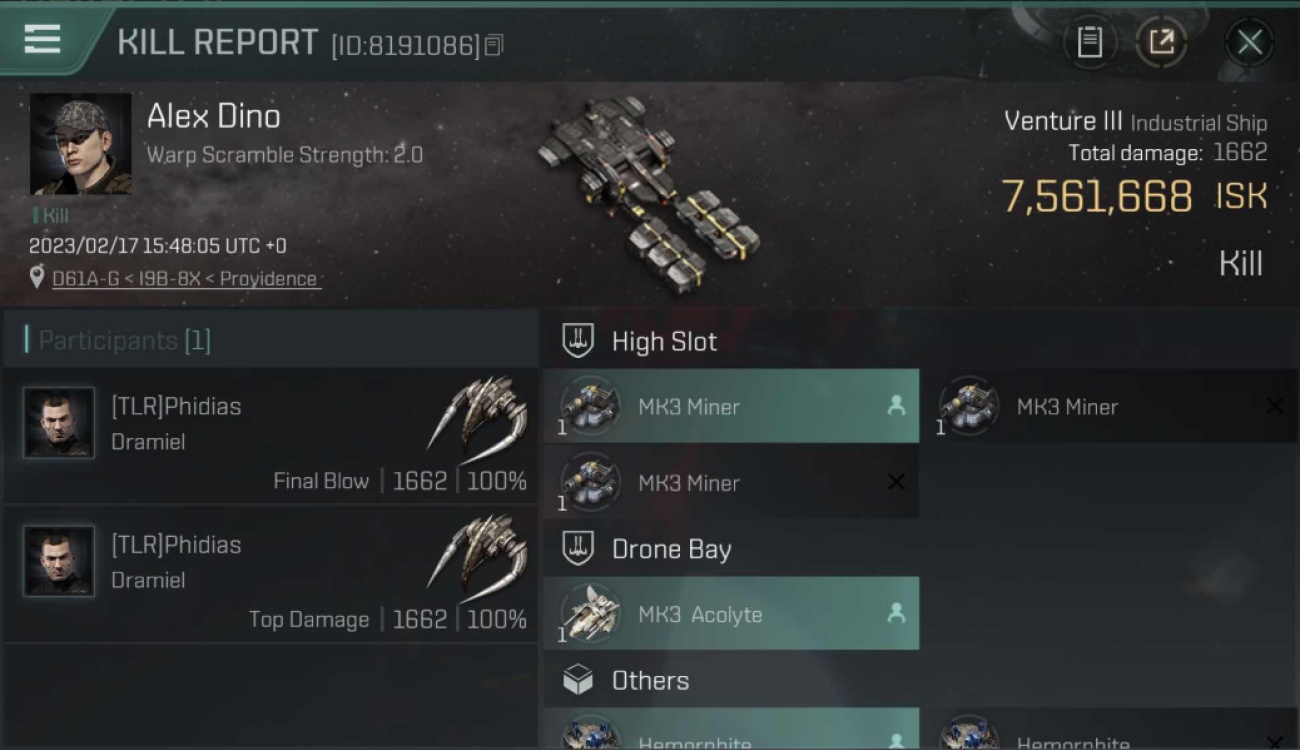
Task: Click the clipboard report icon
Action: click(x=1089, y=42)
